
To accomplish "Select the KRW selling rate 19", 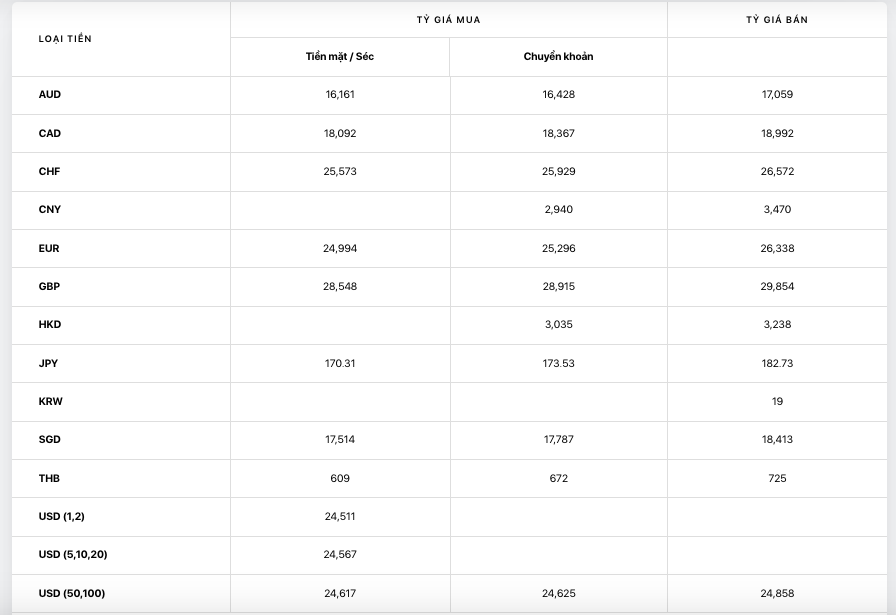I will click(777, 401).
